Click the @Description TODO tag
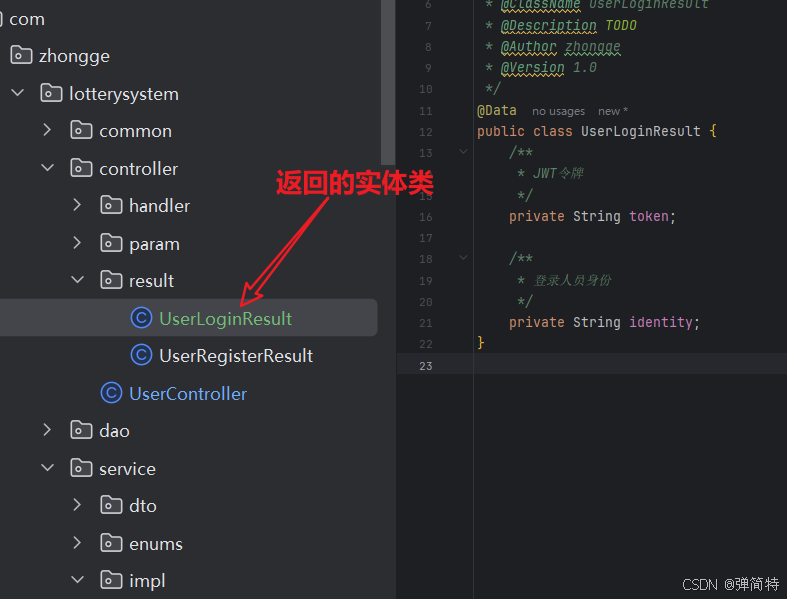Image resolution: width=787 pixels, height=599 pixels. pos(568,25)
